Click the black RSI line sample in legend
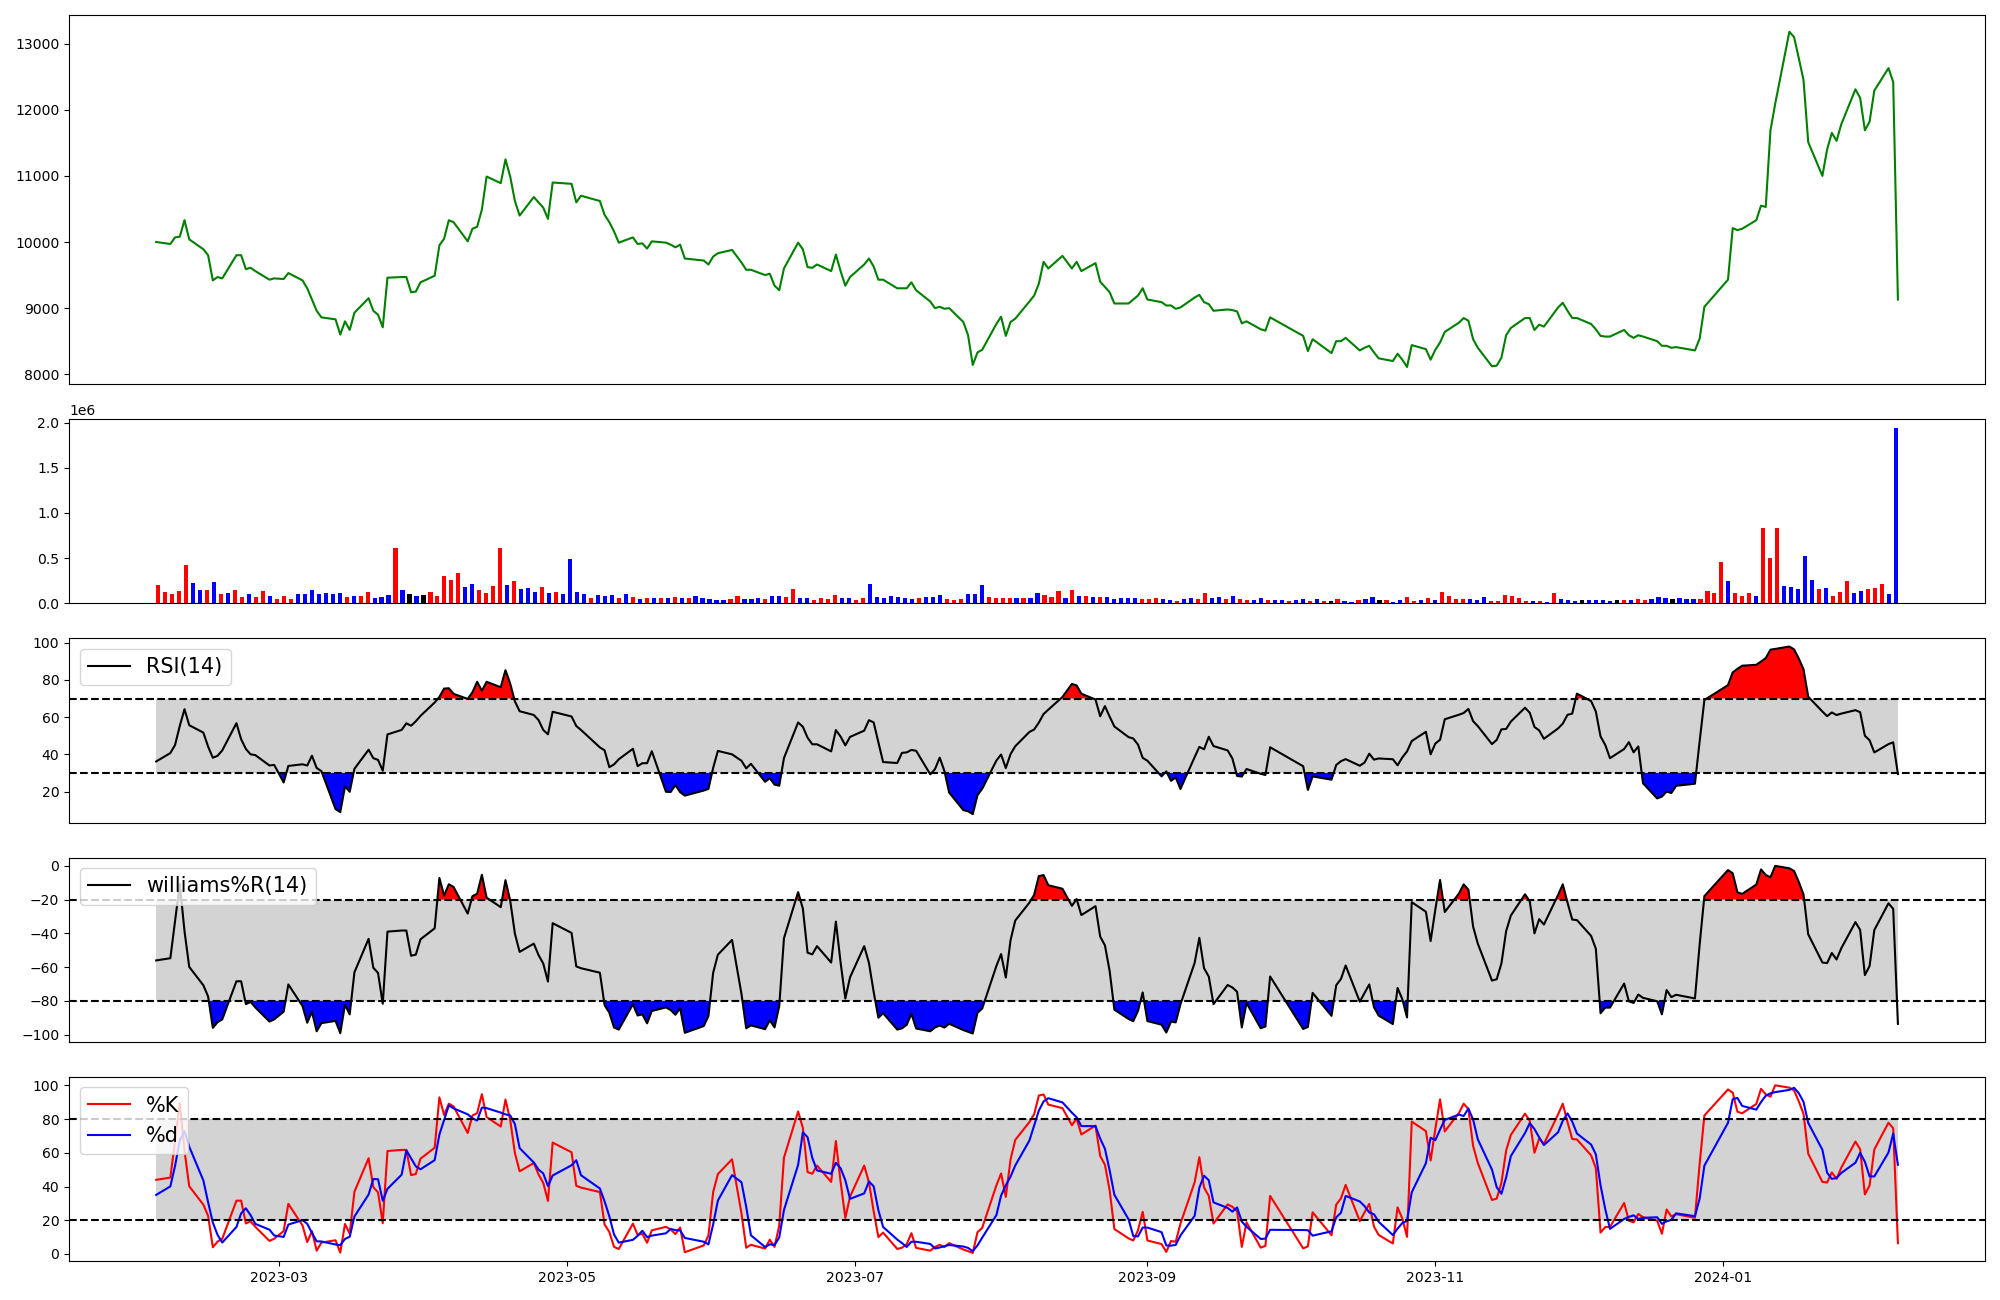This screenshot has height=1300, width=2000. click(110, 666)
